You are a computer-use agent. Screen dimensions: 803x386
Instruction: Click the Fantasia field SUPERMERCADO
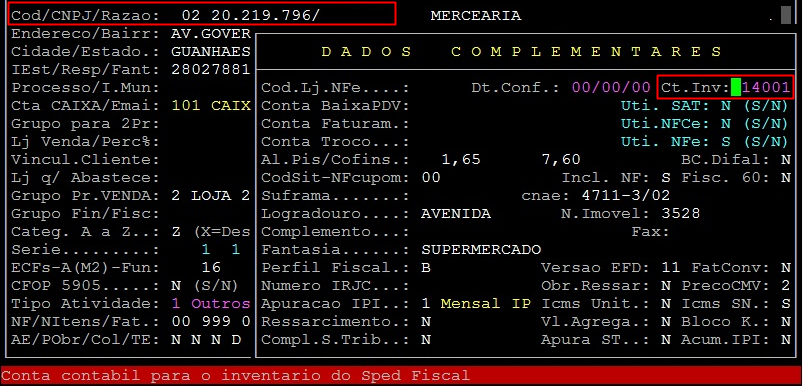(481, 250)
